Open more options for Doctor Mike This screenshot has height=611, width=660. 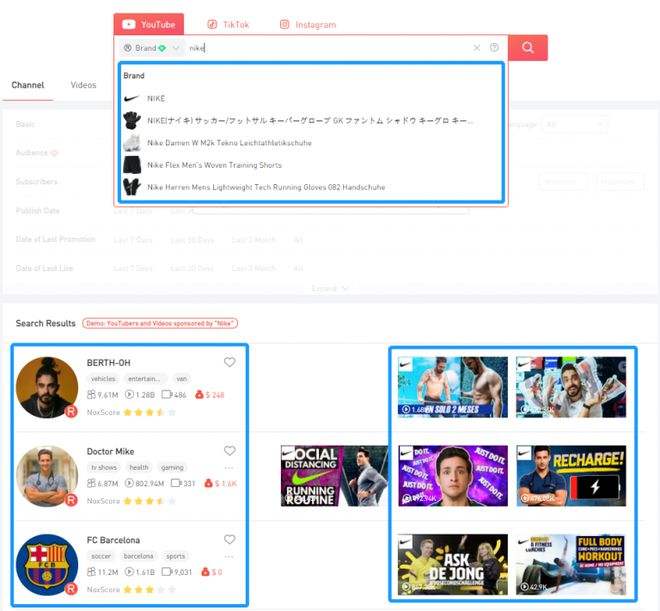(x=229, y=468)
